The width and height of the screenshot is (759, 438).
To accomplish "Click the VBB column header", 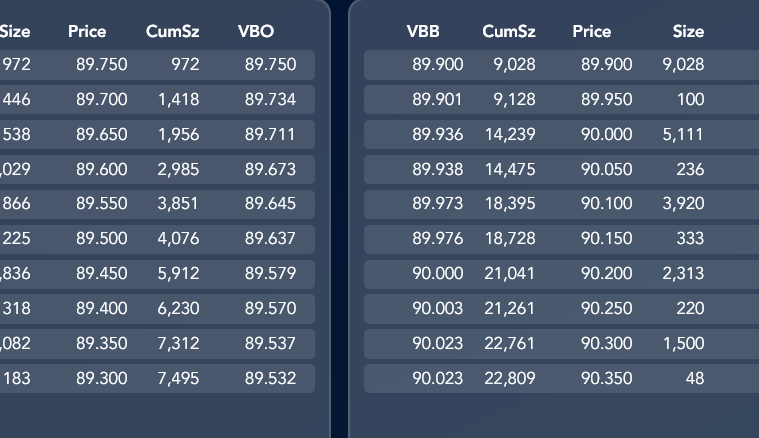I will coord(423,31).
